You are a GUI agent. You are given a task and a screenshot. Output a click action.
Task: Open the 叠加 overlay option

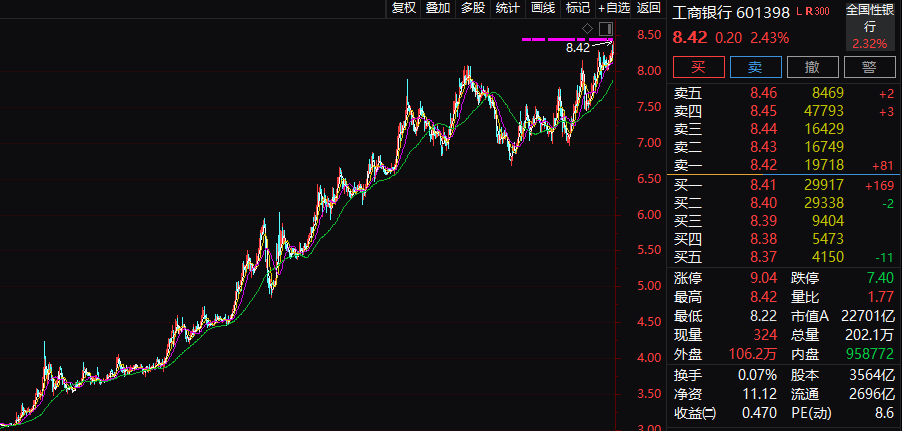(x=438, y=7)
